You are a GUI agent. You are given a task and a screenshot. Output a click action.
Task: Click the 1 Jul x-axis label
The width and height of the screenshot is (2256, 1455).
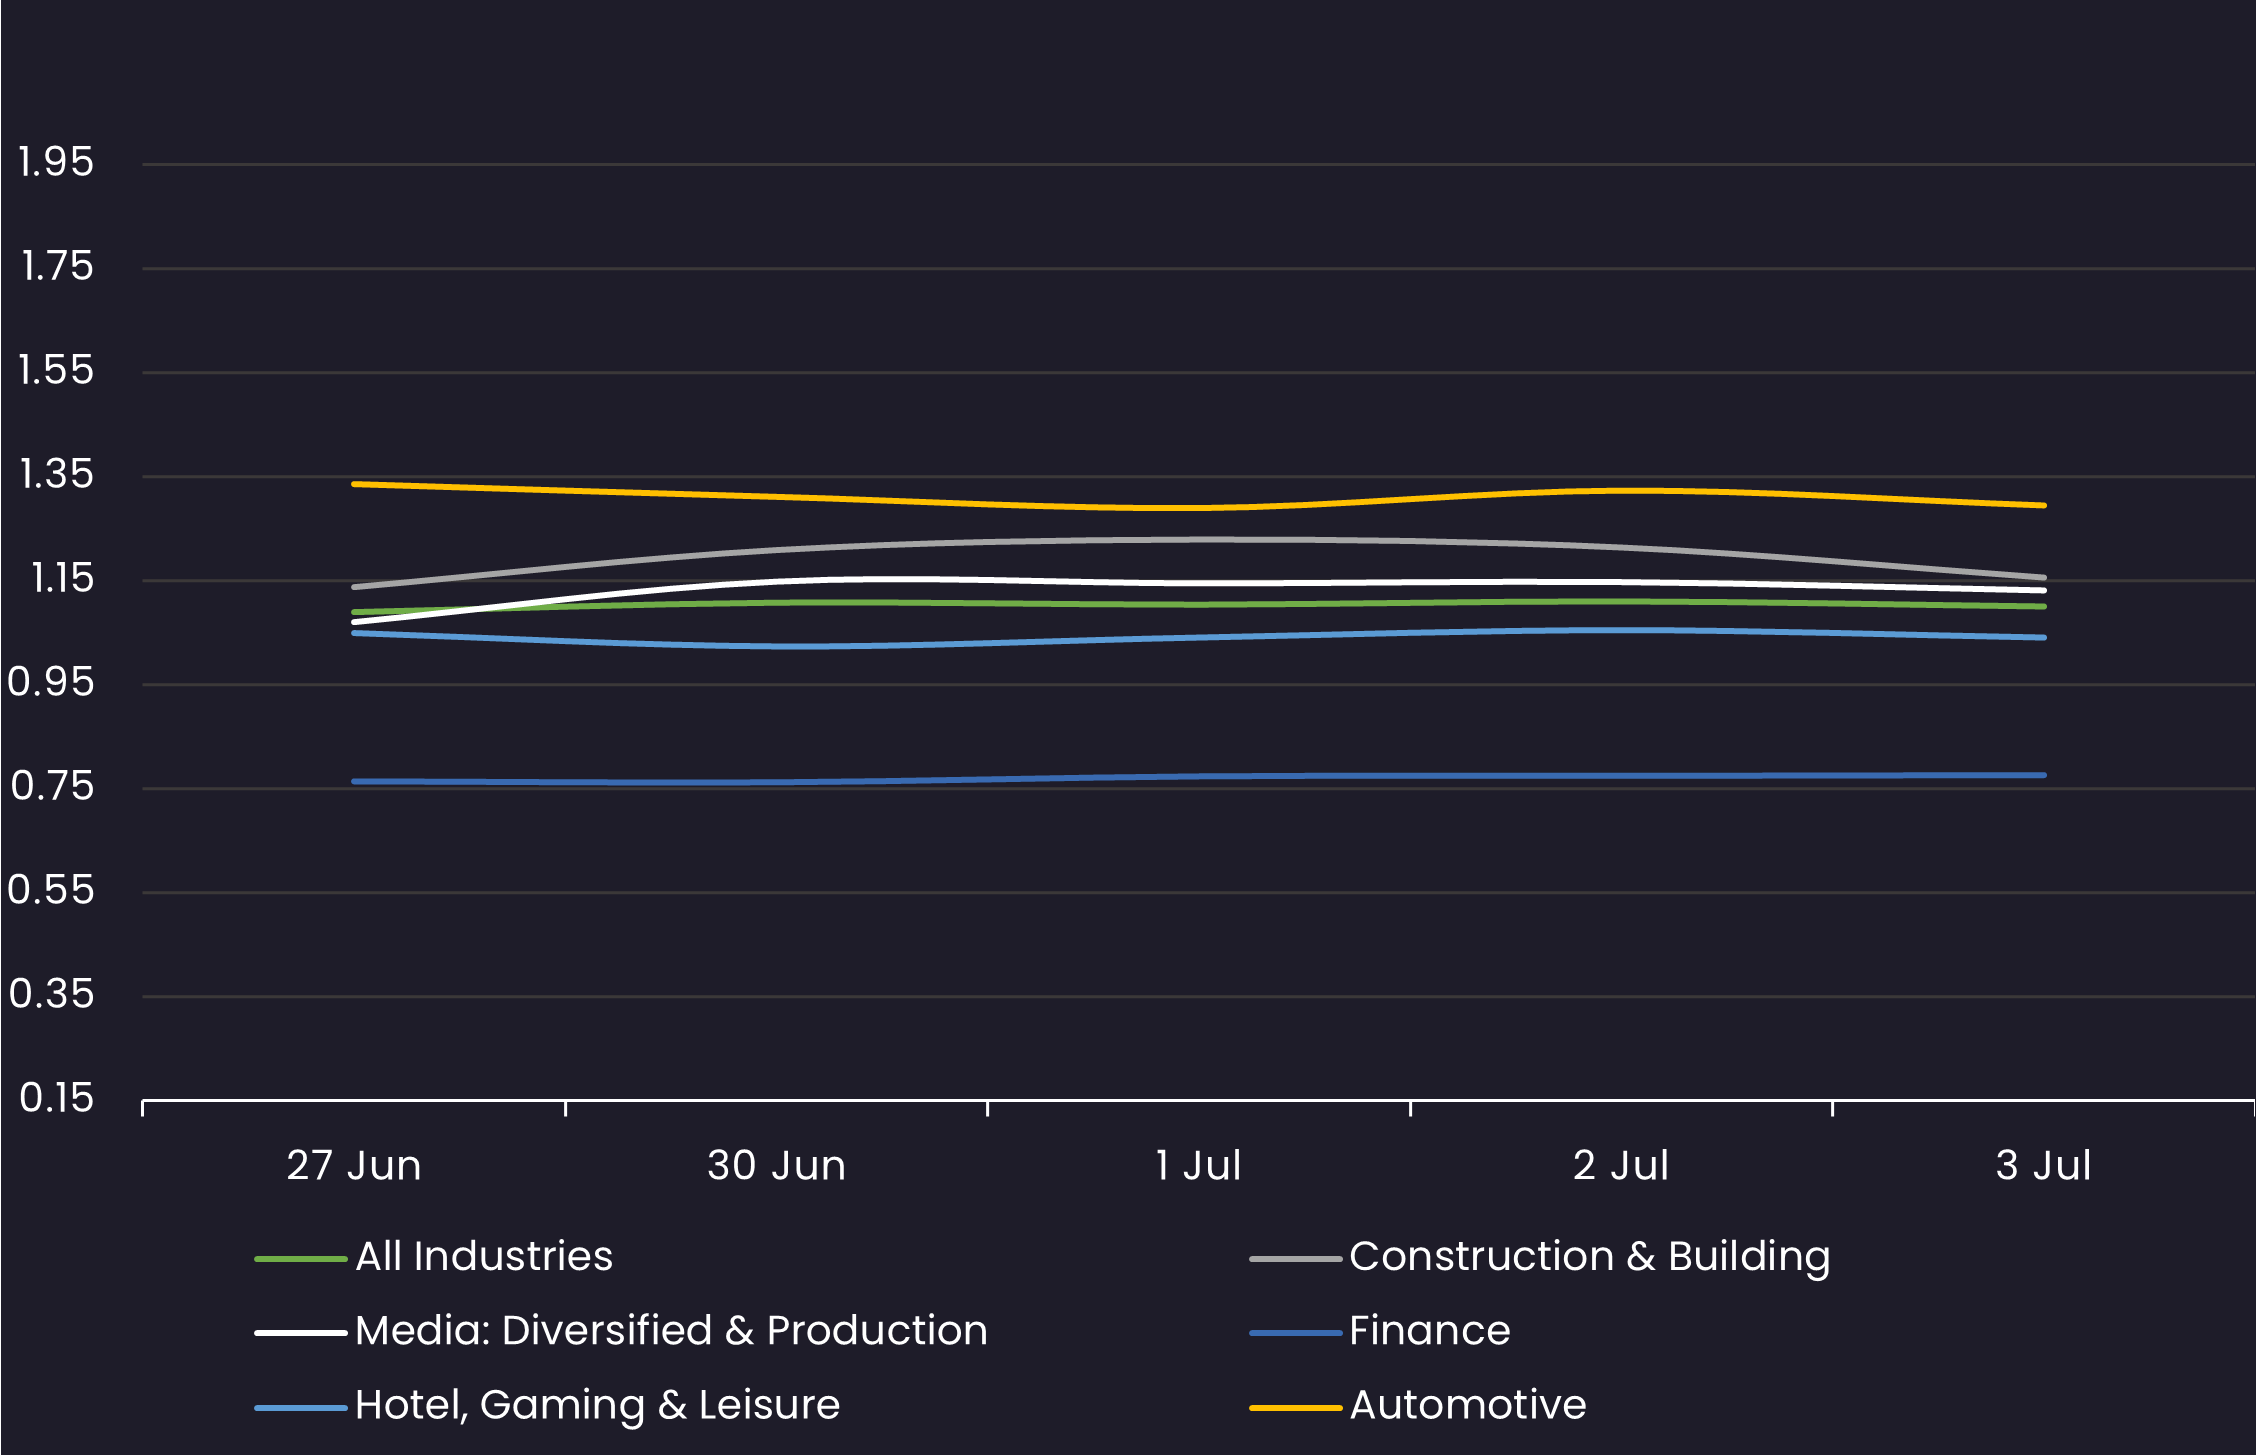tap(1198, 1166)
